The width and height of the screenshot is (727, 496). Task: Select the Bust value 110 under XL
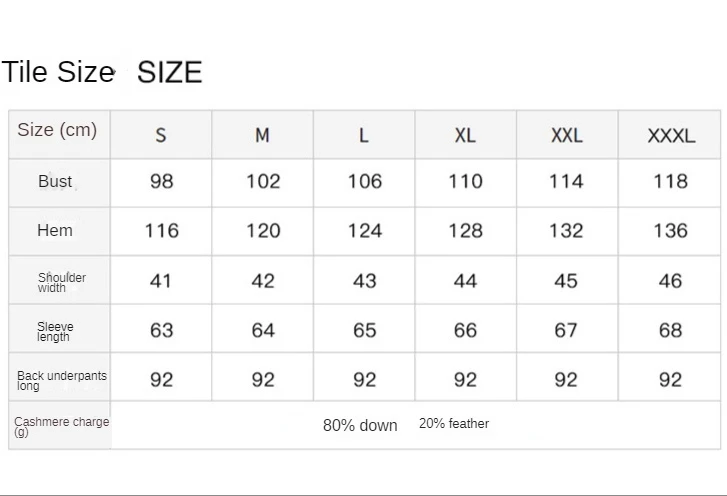pyautogui.click(x=465, y=181)
